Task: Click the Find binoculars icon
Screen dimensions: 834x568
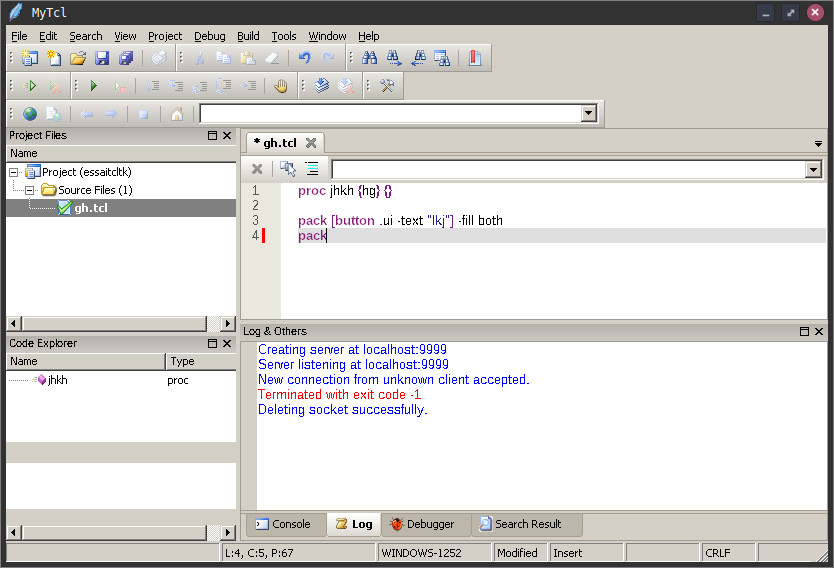Action: [x=369, y=59]
